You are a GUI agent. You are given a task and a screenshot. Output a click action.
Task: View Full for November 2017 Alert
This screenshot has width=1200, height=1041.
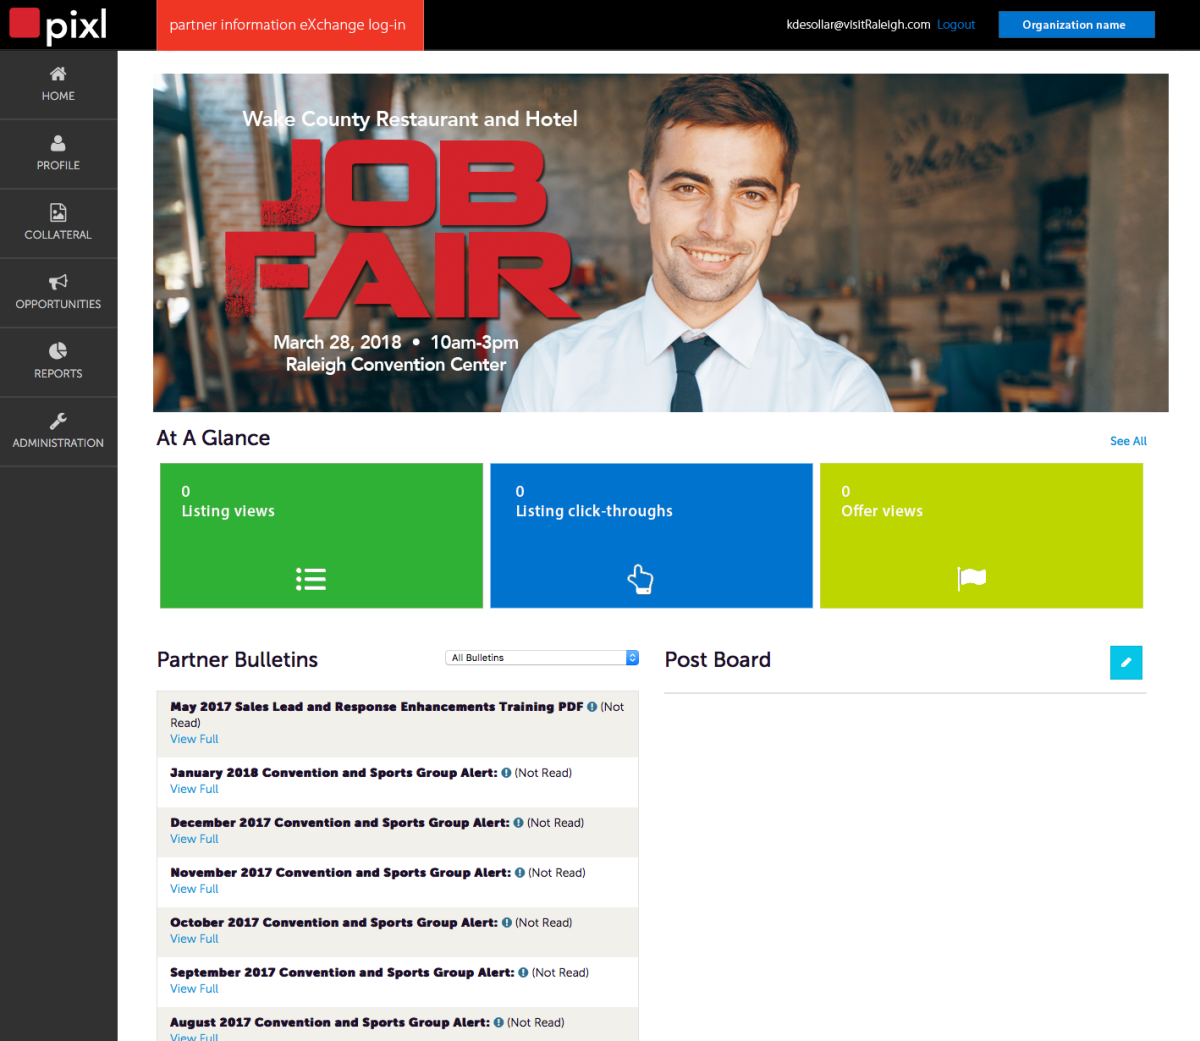194,889
